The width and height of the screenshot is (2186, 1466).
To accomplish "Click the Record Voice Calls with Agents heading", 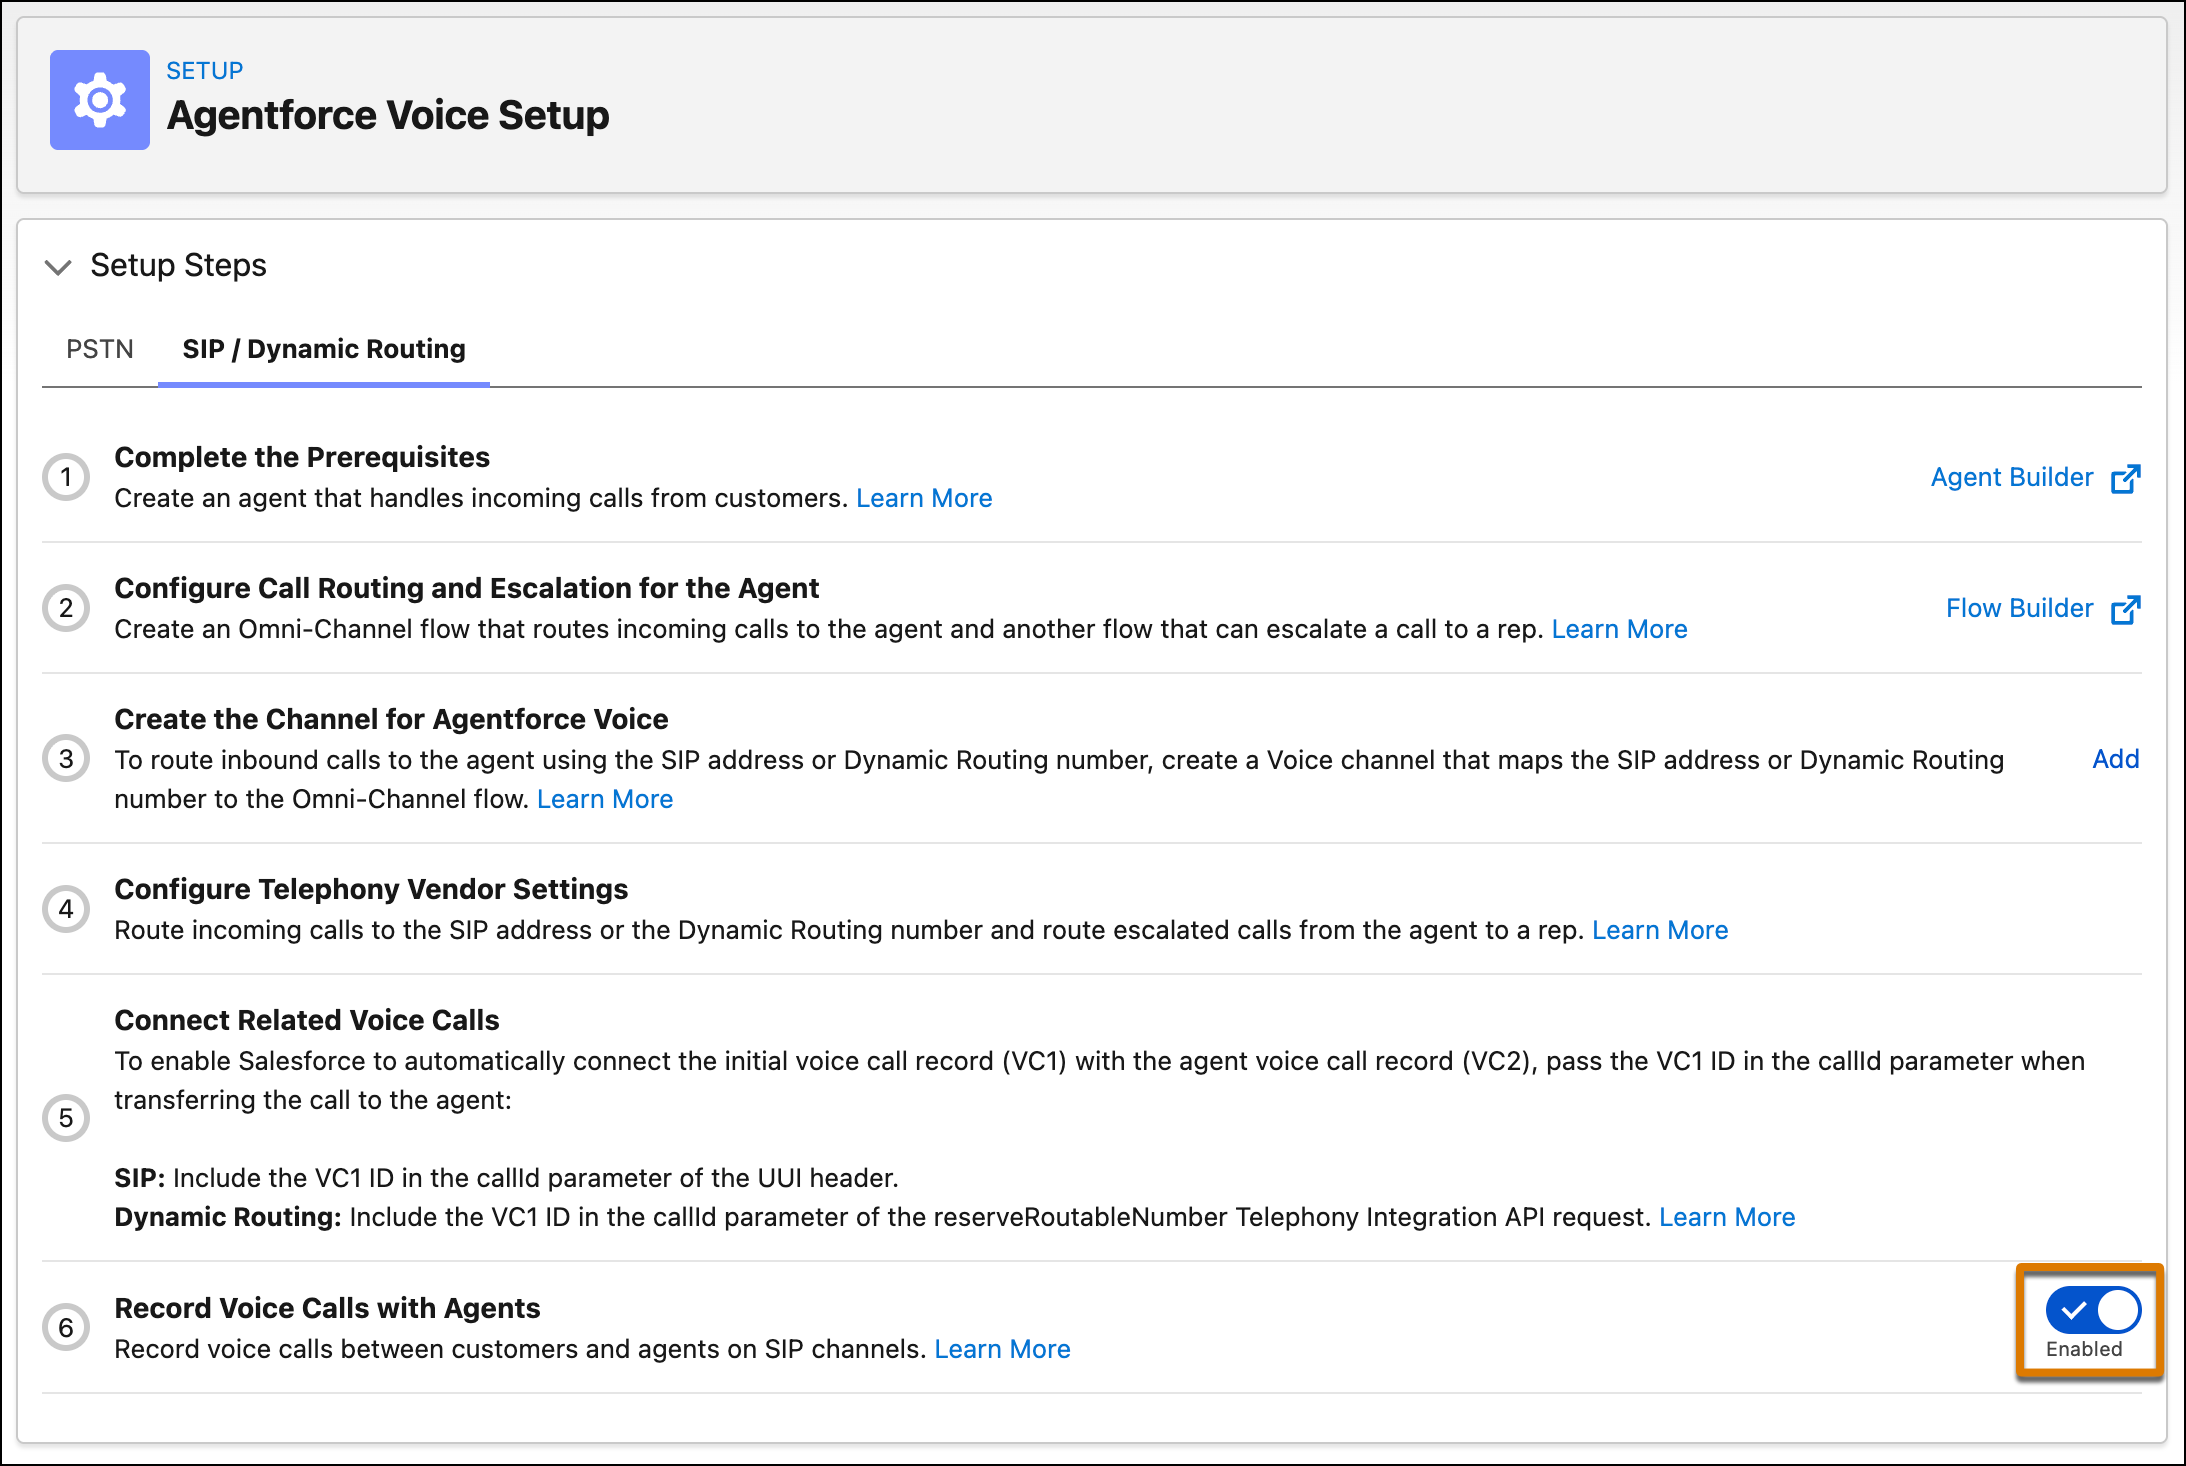I will click(x=327, y=1308).
